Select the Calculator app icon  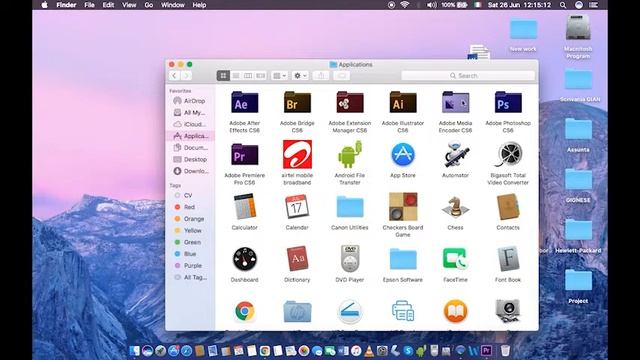coord(244,207)
